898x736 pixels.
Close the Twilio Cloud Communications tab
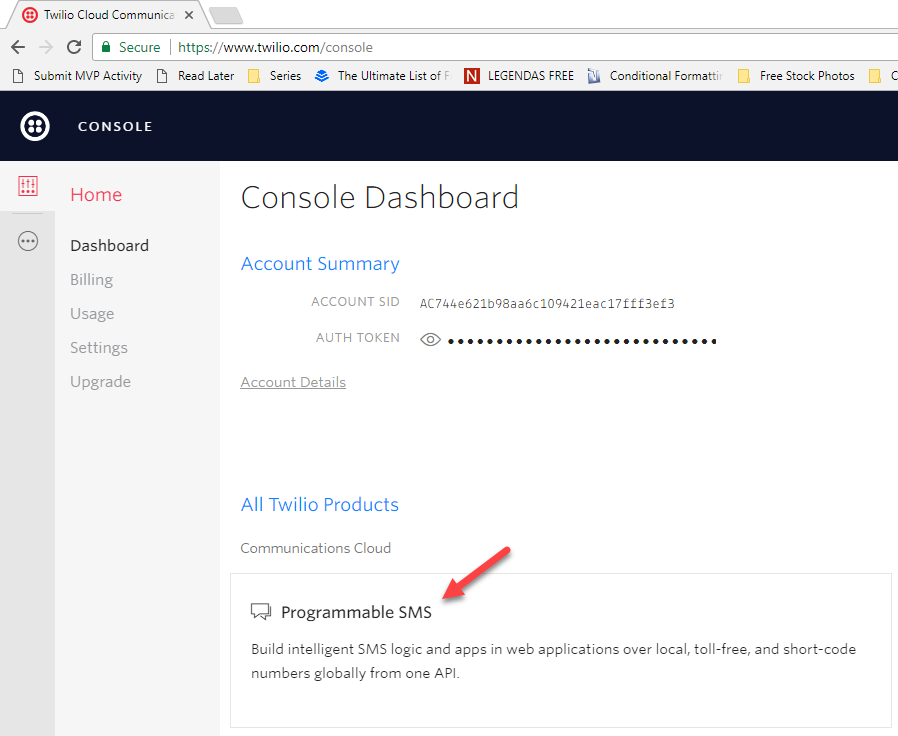click(x=189, y=15)
